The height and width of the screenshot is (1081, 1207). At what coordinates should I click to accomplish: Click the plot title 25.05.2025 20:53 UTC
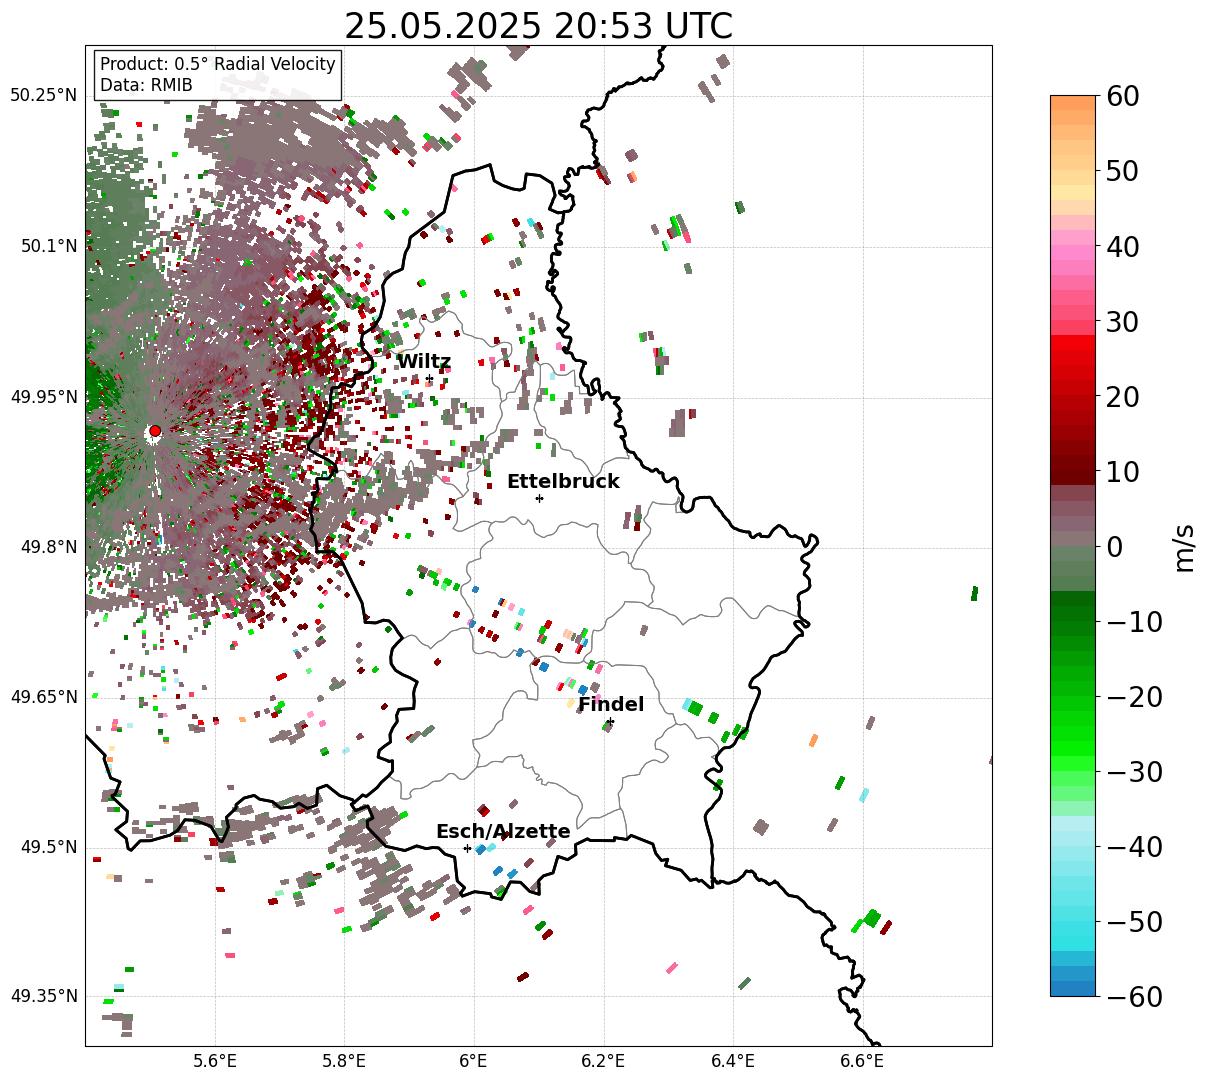[538, 25]
